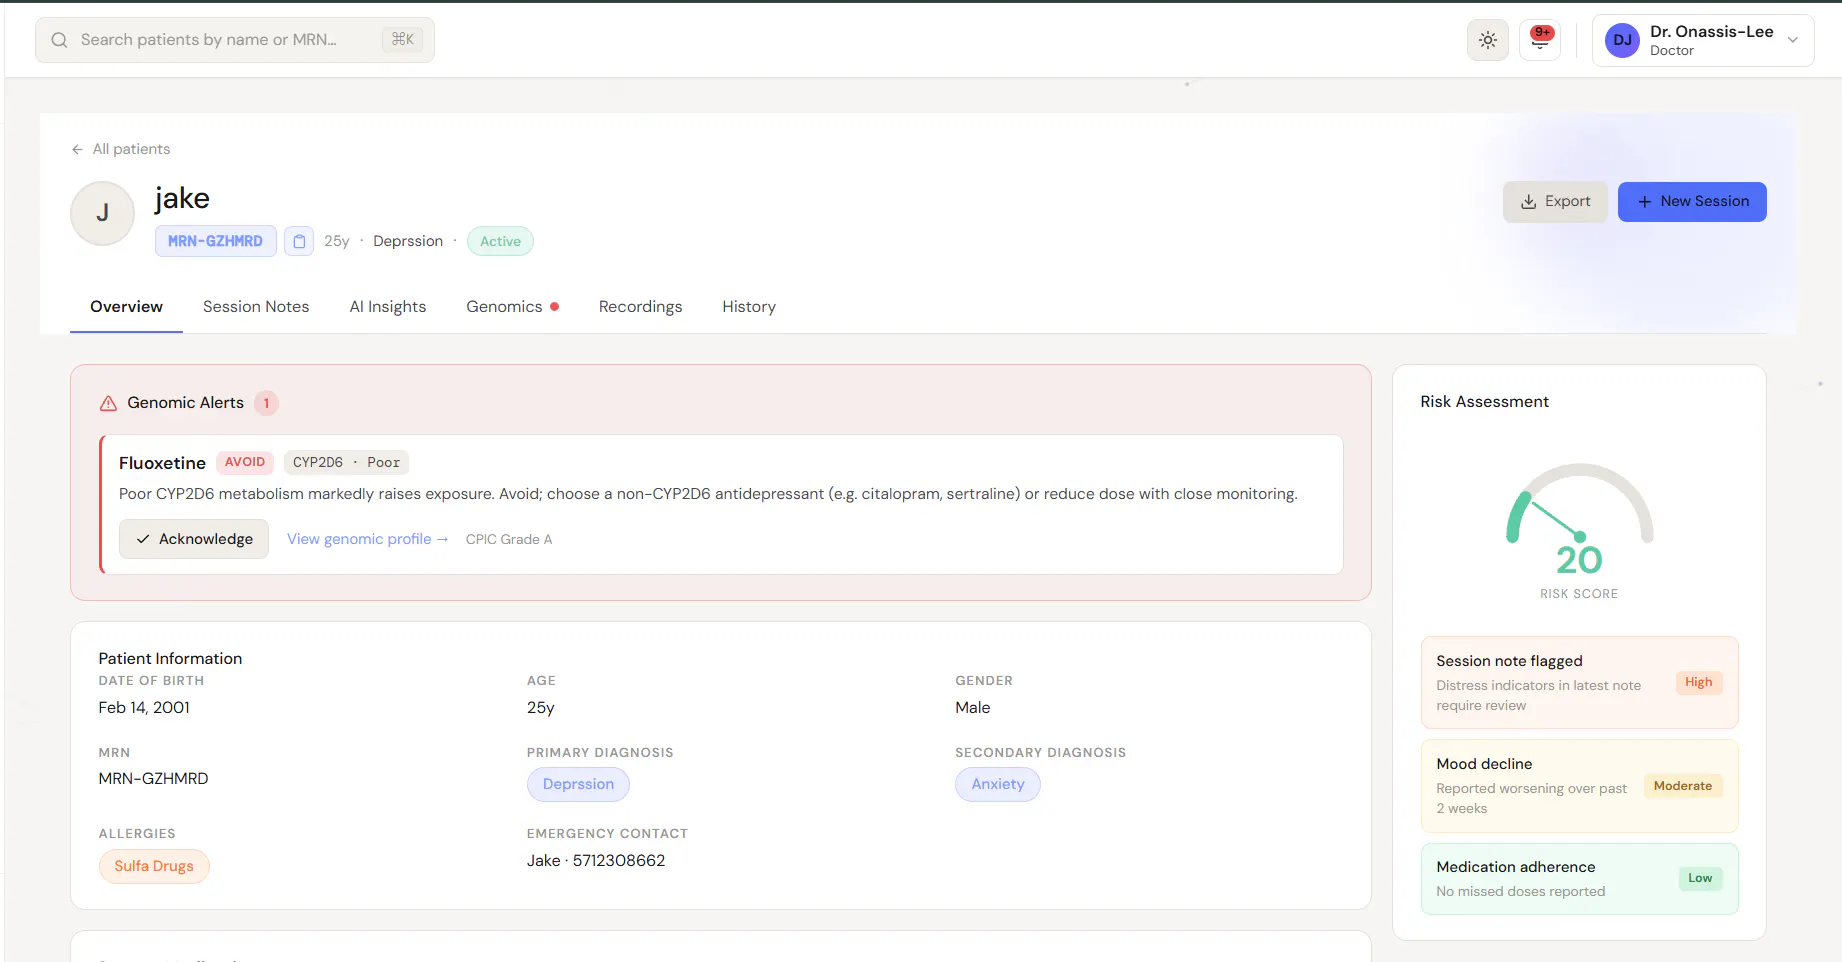
Task: Toggle the light/dark theme sun icon
Action: point(1488,40)
